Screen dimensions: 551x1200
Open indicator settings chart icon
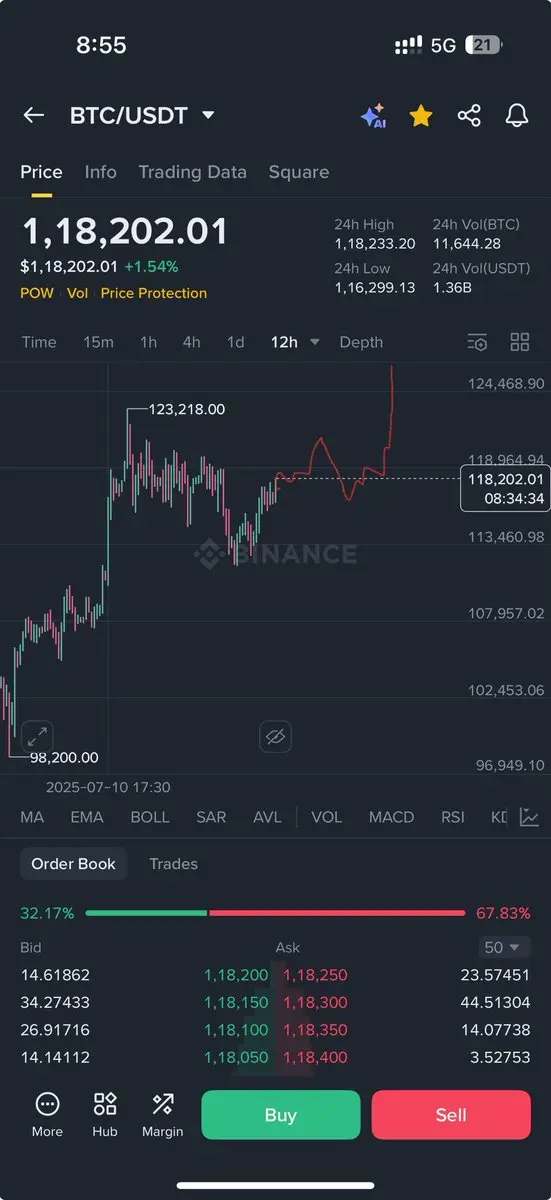point(530,817)
